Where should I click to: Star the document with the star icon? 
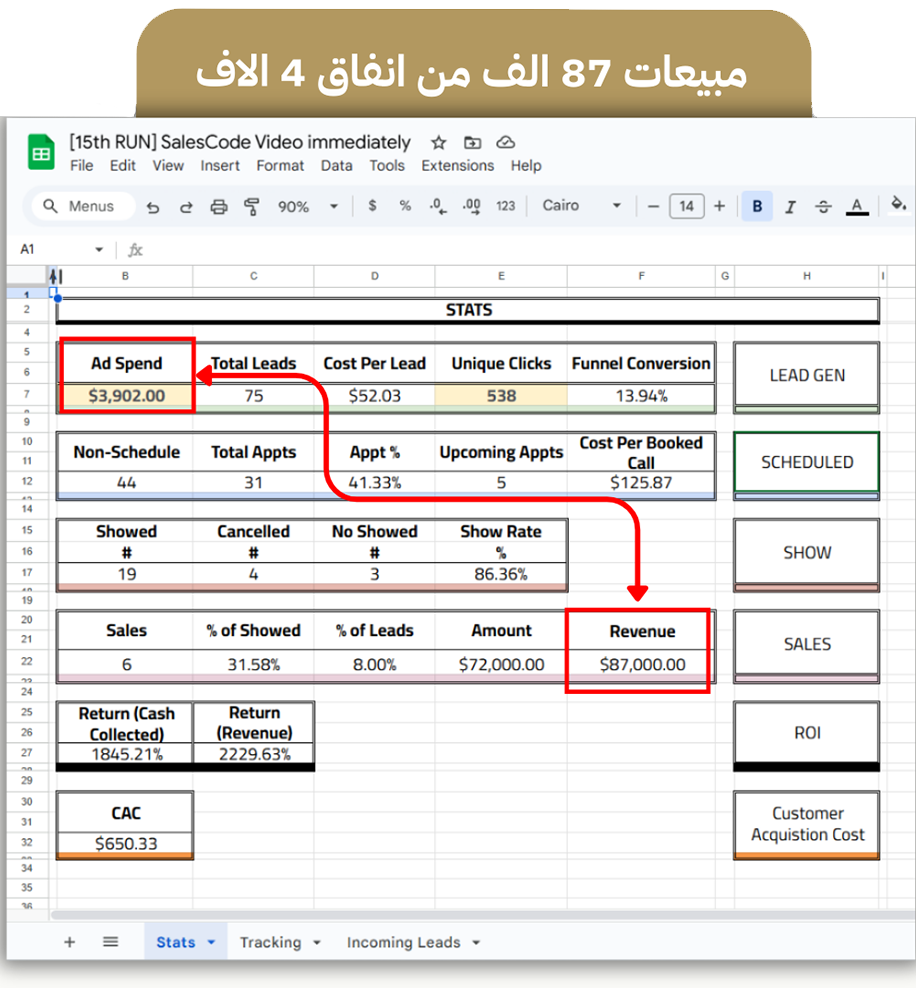coord(438,142)
